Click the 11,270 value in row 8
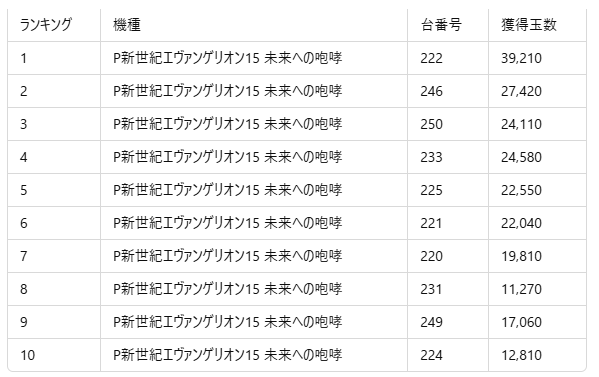 pyautogui.click(x=521, y=290)
